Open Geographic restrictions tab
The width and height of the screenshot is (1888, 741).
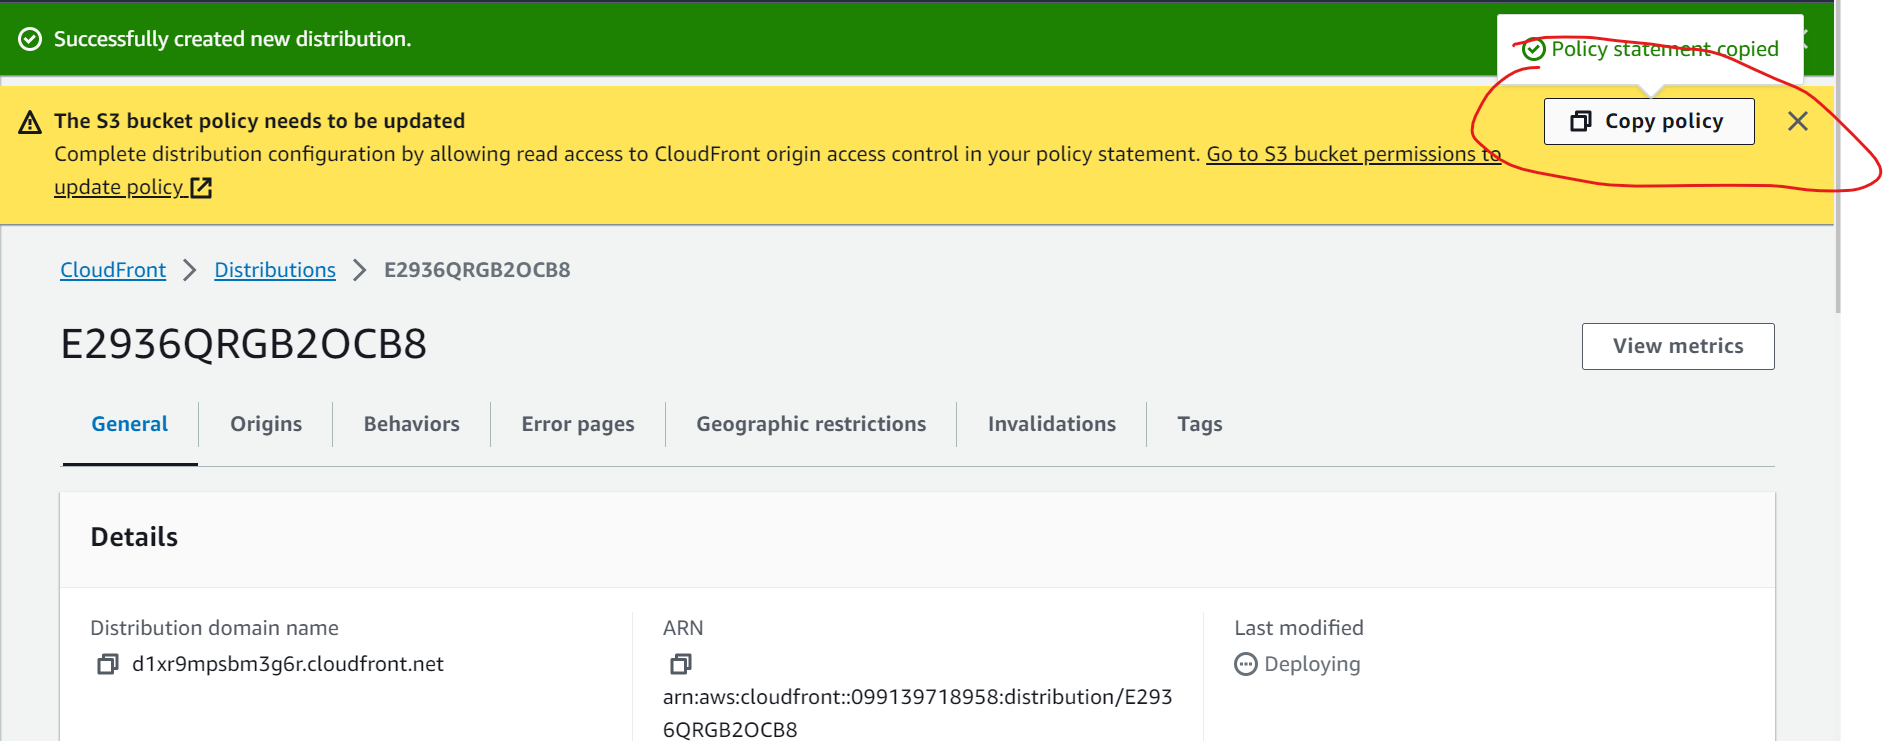click(x=811, y=424)
